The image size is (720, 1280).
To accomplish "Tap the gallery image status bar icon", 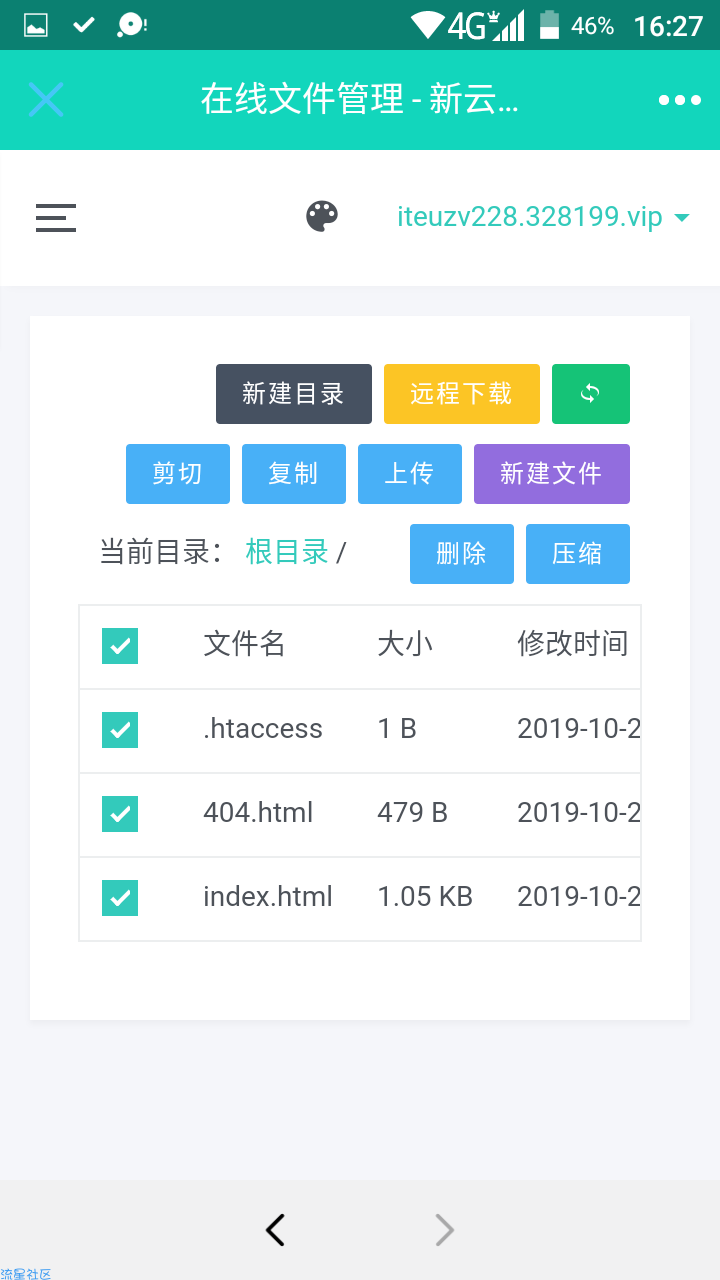I will [36, 25].
